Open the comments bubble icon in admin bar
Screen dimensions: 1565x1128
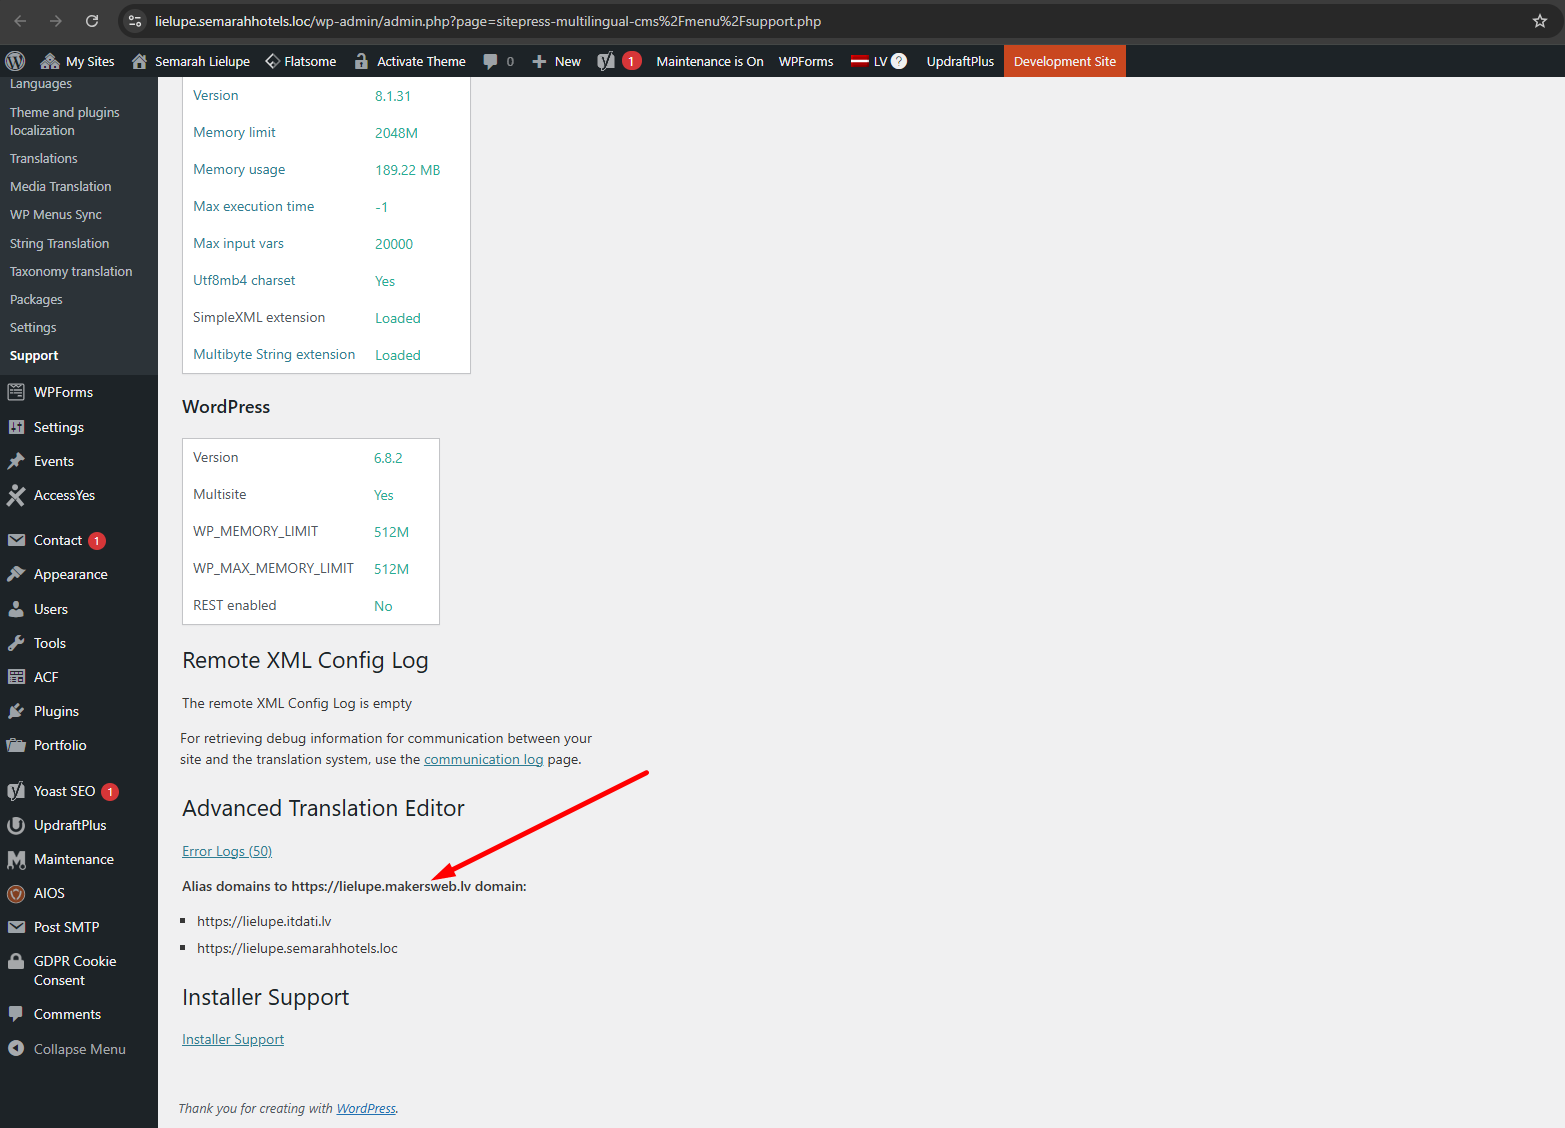tap(490, 61)
